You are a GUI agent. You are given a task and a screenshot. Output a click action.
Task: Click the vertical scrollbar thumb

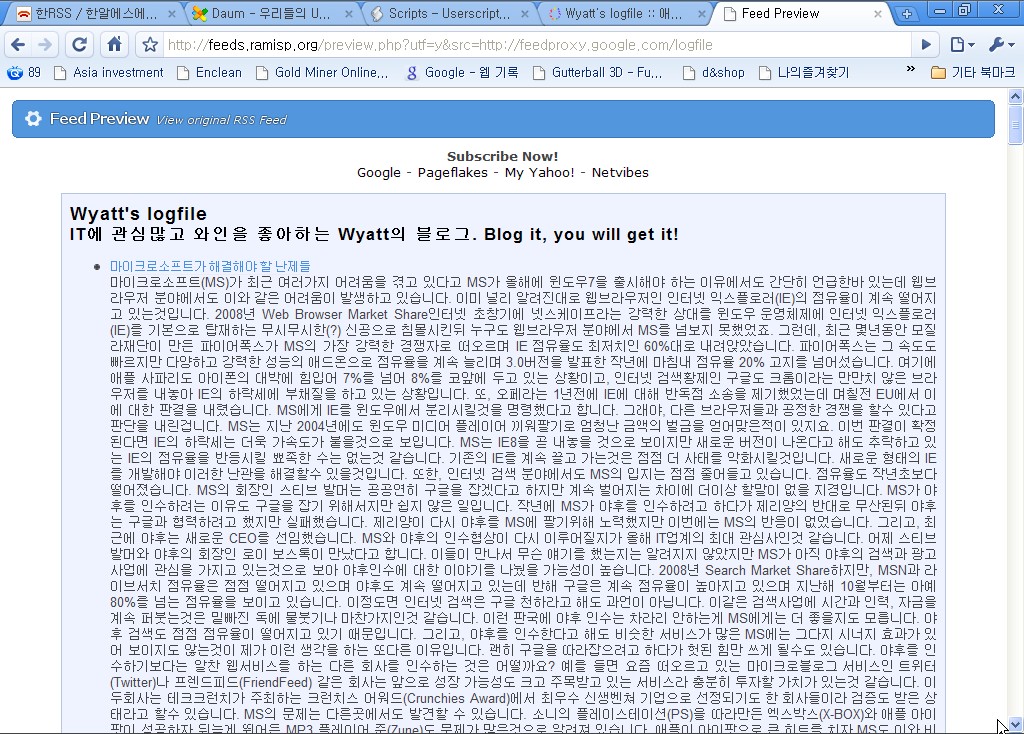(x=1015, y=124)
